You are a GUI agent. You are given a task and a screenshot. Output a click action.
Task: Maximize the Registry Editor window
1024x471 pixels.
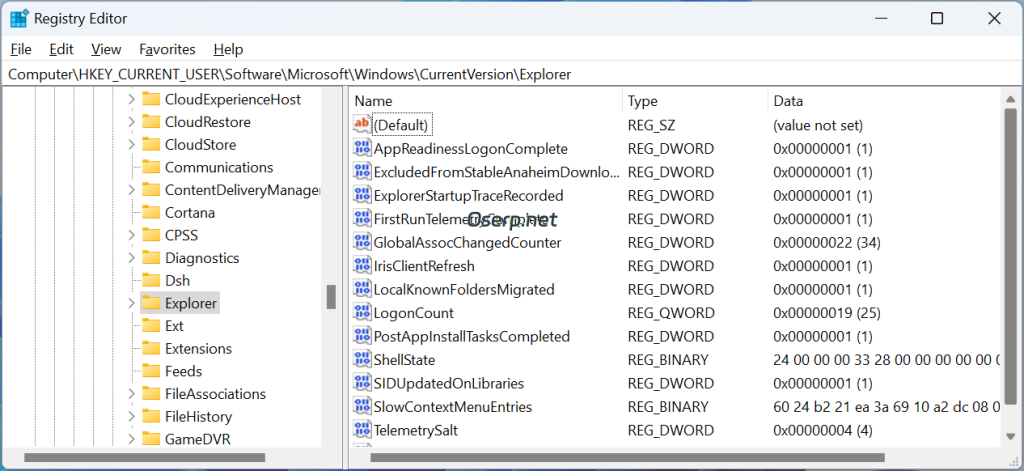[x=936, y=18]
